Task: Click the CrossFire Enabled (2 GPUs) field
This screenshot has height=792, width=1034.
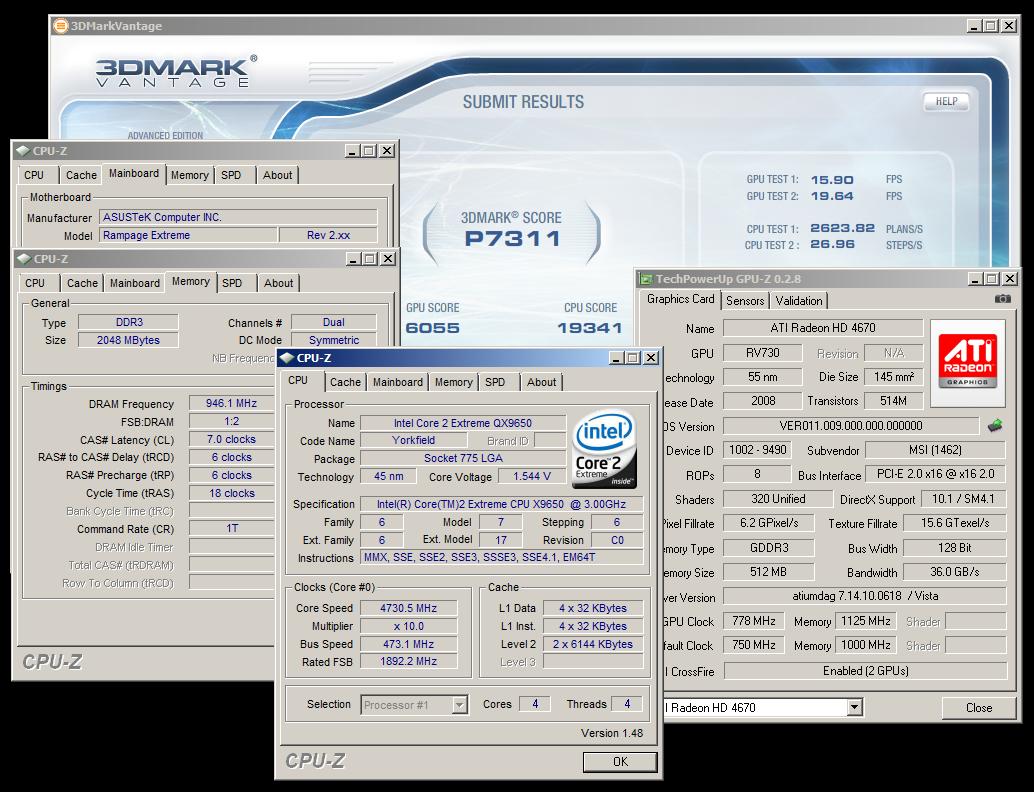Action: click(865, 671)
